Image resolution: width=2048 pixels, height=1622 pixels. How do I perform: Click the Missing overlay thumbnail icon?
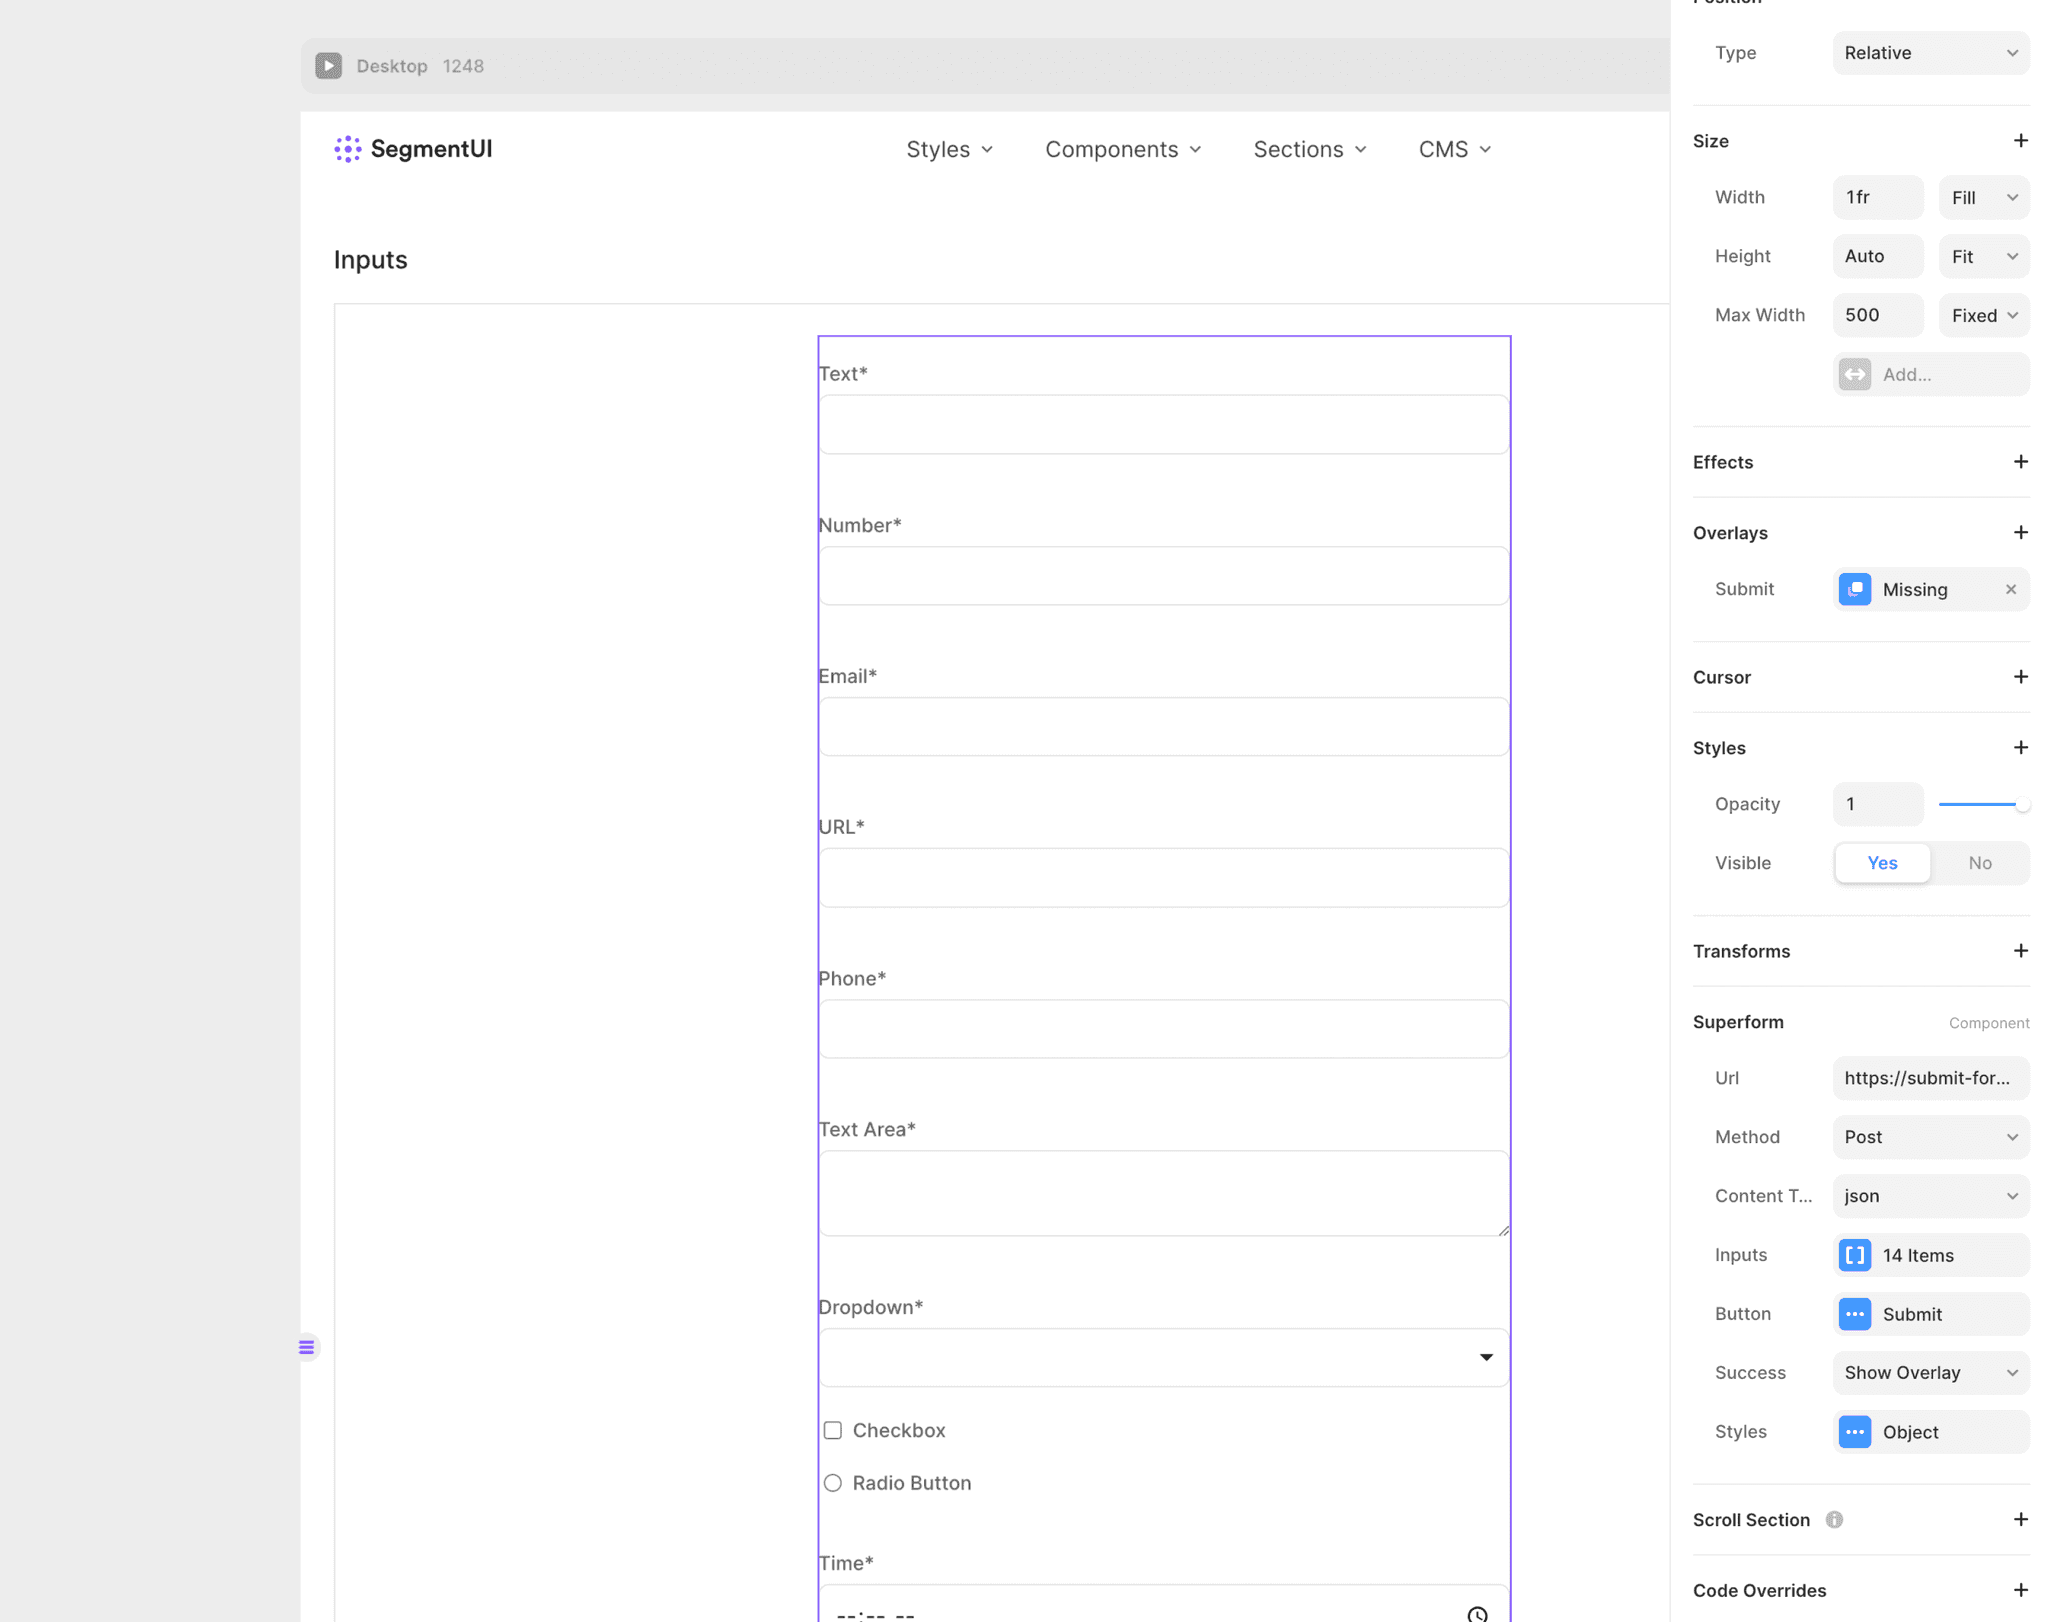click(x=1857, y=589)
